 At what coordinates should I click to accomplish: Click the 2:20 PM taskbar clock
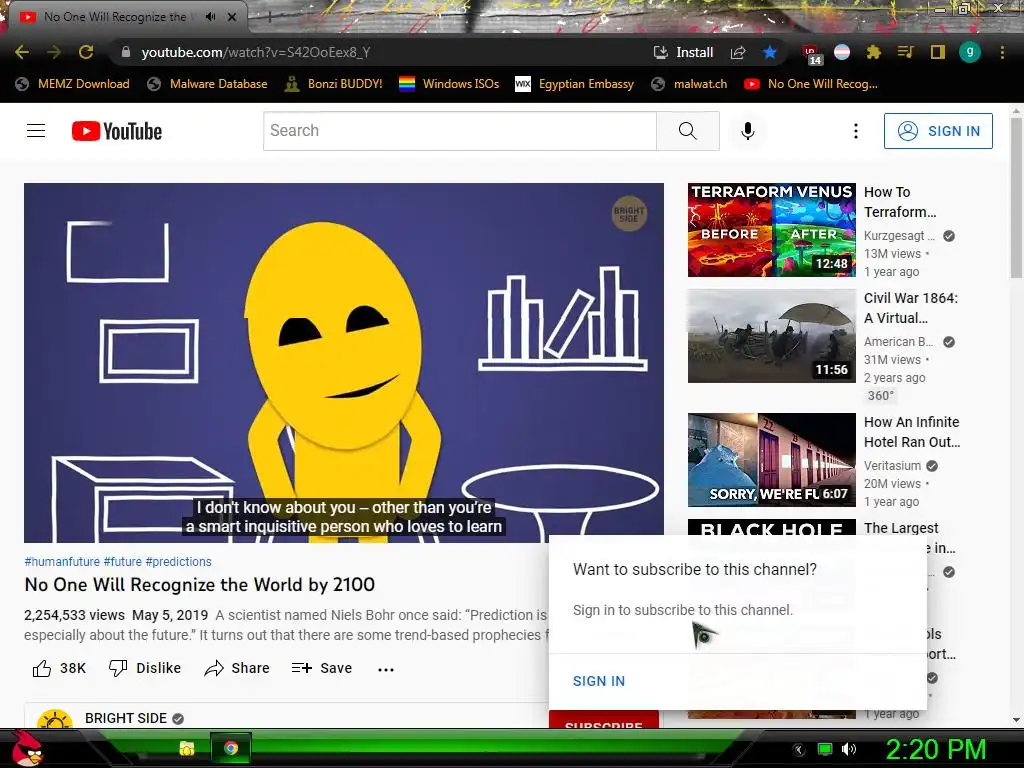click(935, 749)
